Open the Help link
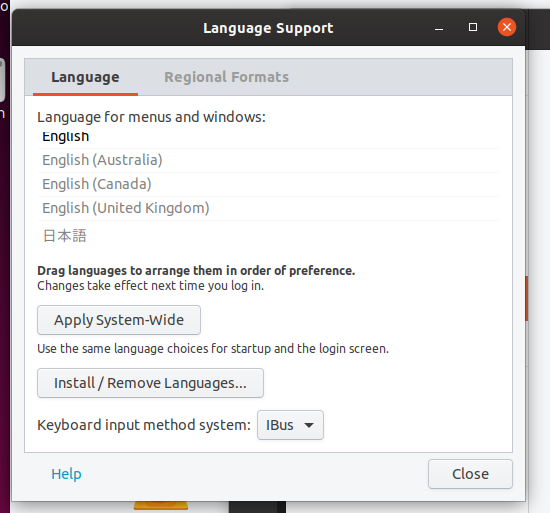This screenshot has height=513, width=550. pos(66,474)
